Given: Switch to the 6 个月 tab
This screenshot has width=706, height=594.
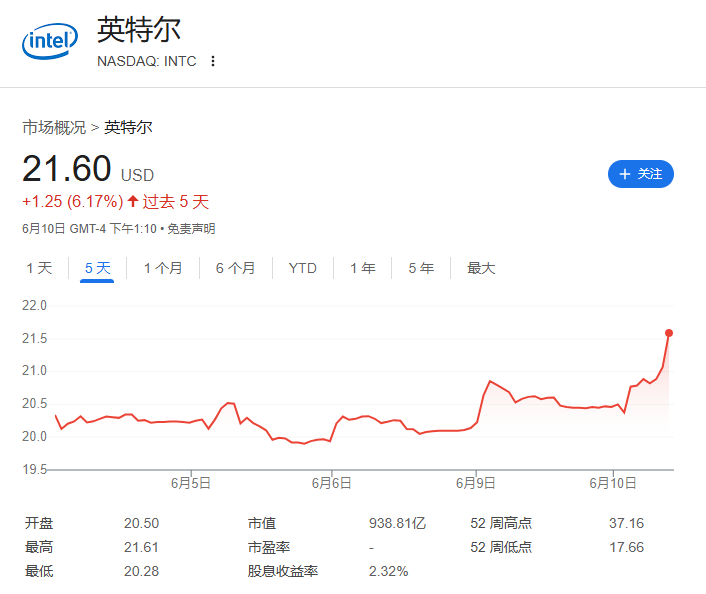Looking at the screenshot, I should (x=235, y=268).
